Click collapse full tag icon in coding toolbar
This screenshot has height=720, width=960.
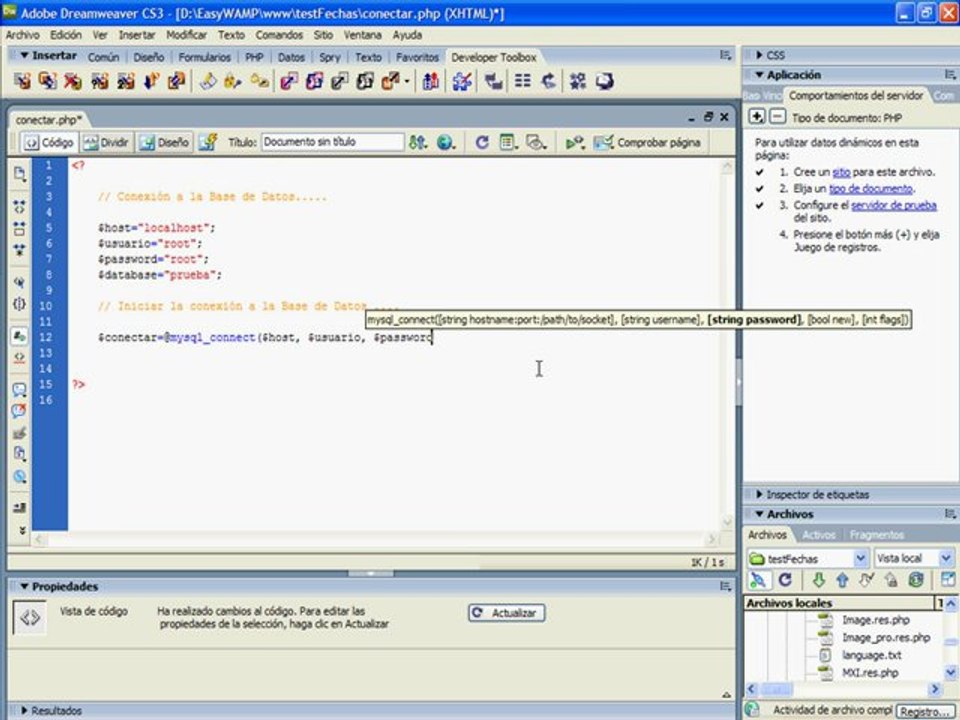(x=20, y=206)
